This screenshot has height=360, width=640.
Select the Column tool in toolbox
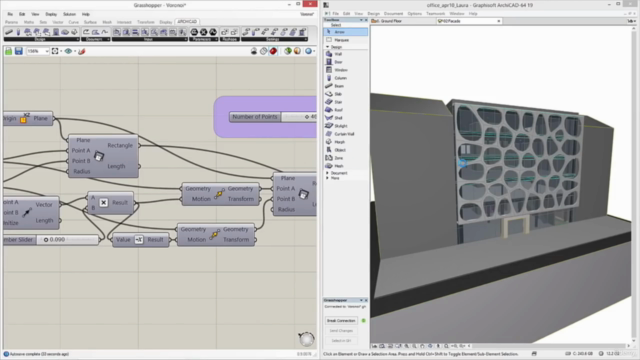click(x=345, y=78)
